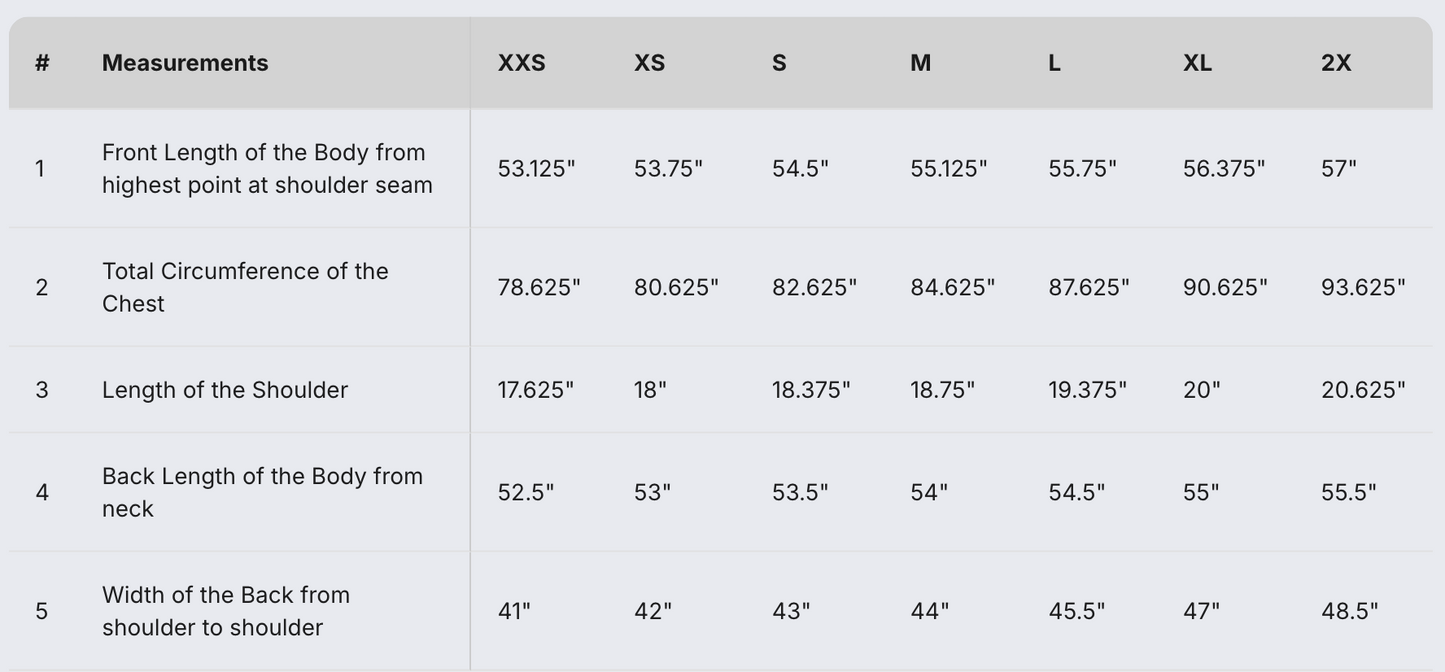Select the 52.5" back length cell
Image resolution: width=1445 pixels, height=672 pixels.
coord(526,492)
